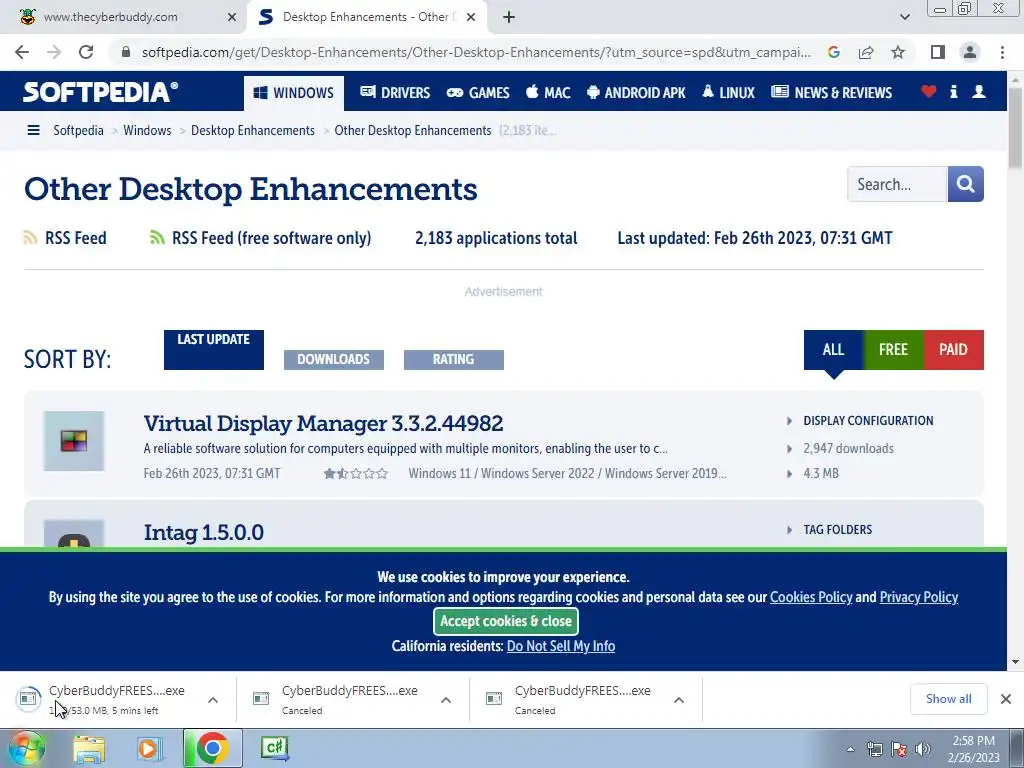1024x768 pixels.
Task: Click Desktop Enhancements breadcrumb link
Action: tap(253, 131)
